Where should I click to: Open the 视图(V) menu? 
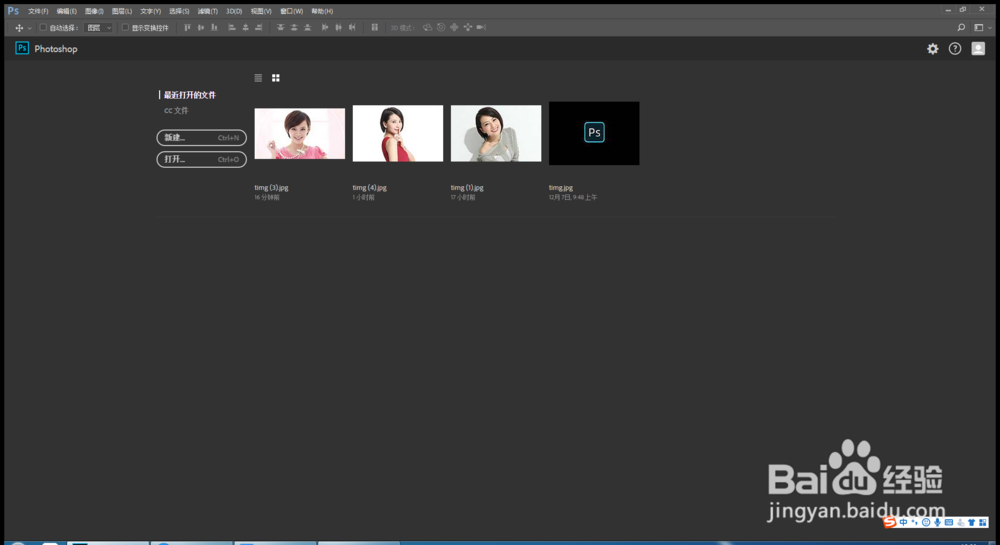tap(261, 11)
